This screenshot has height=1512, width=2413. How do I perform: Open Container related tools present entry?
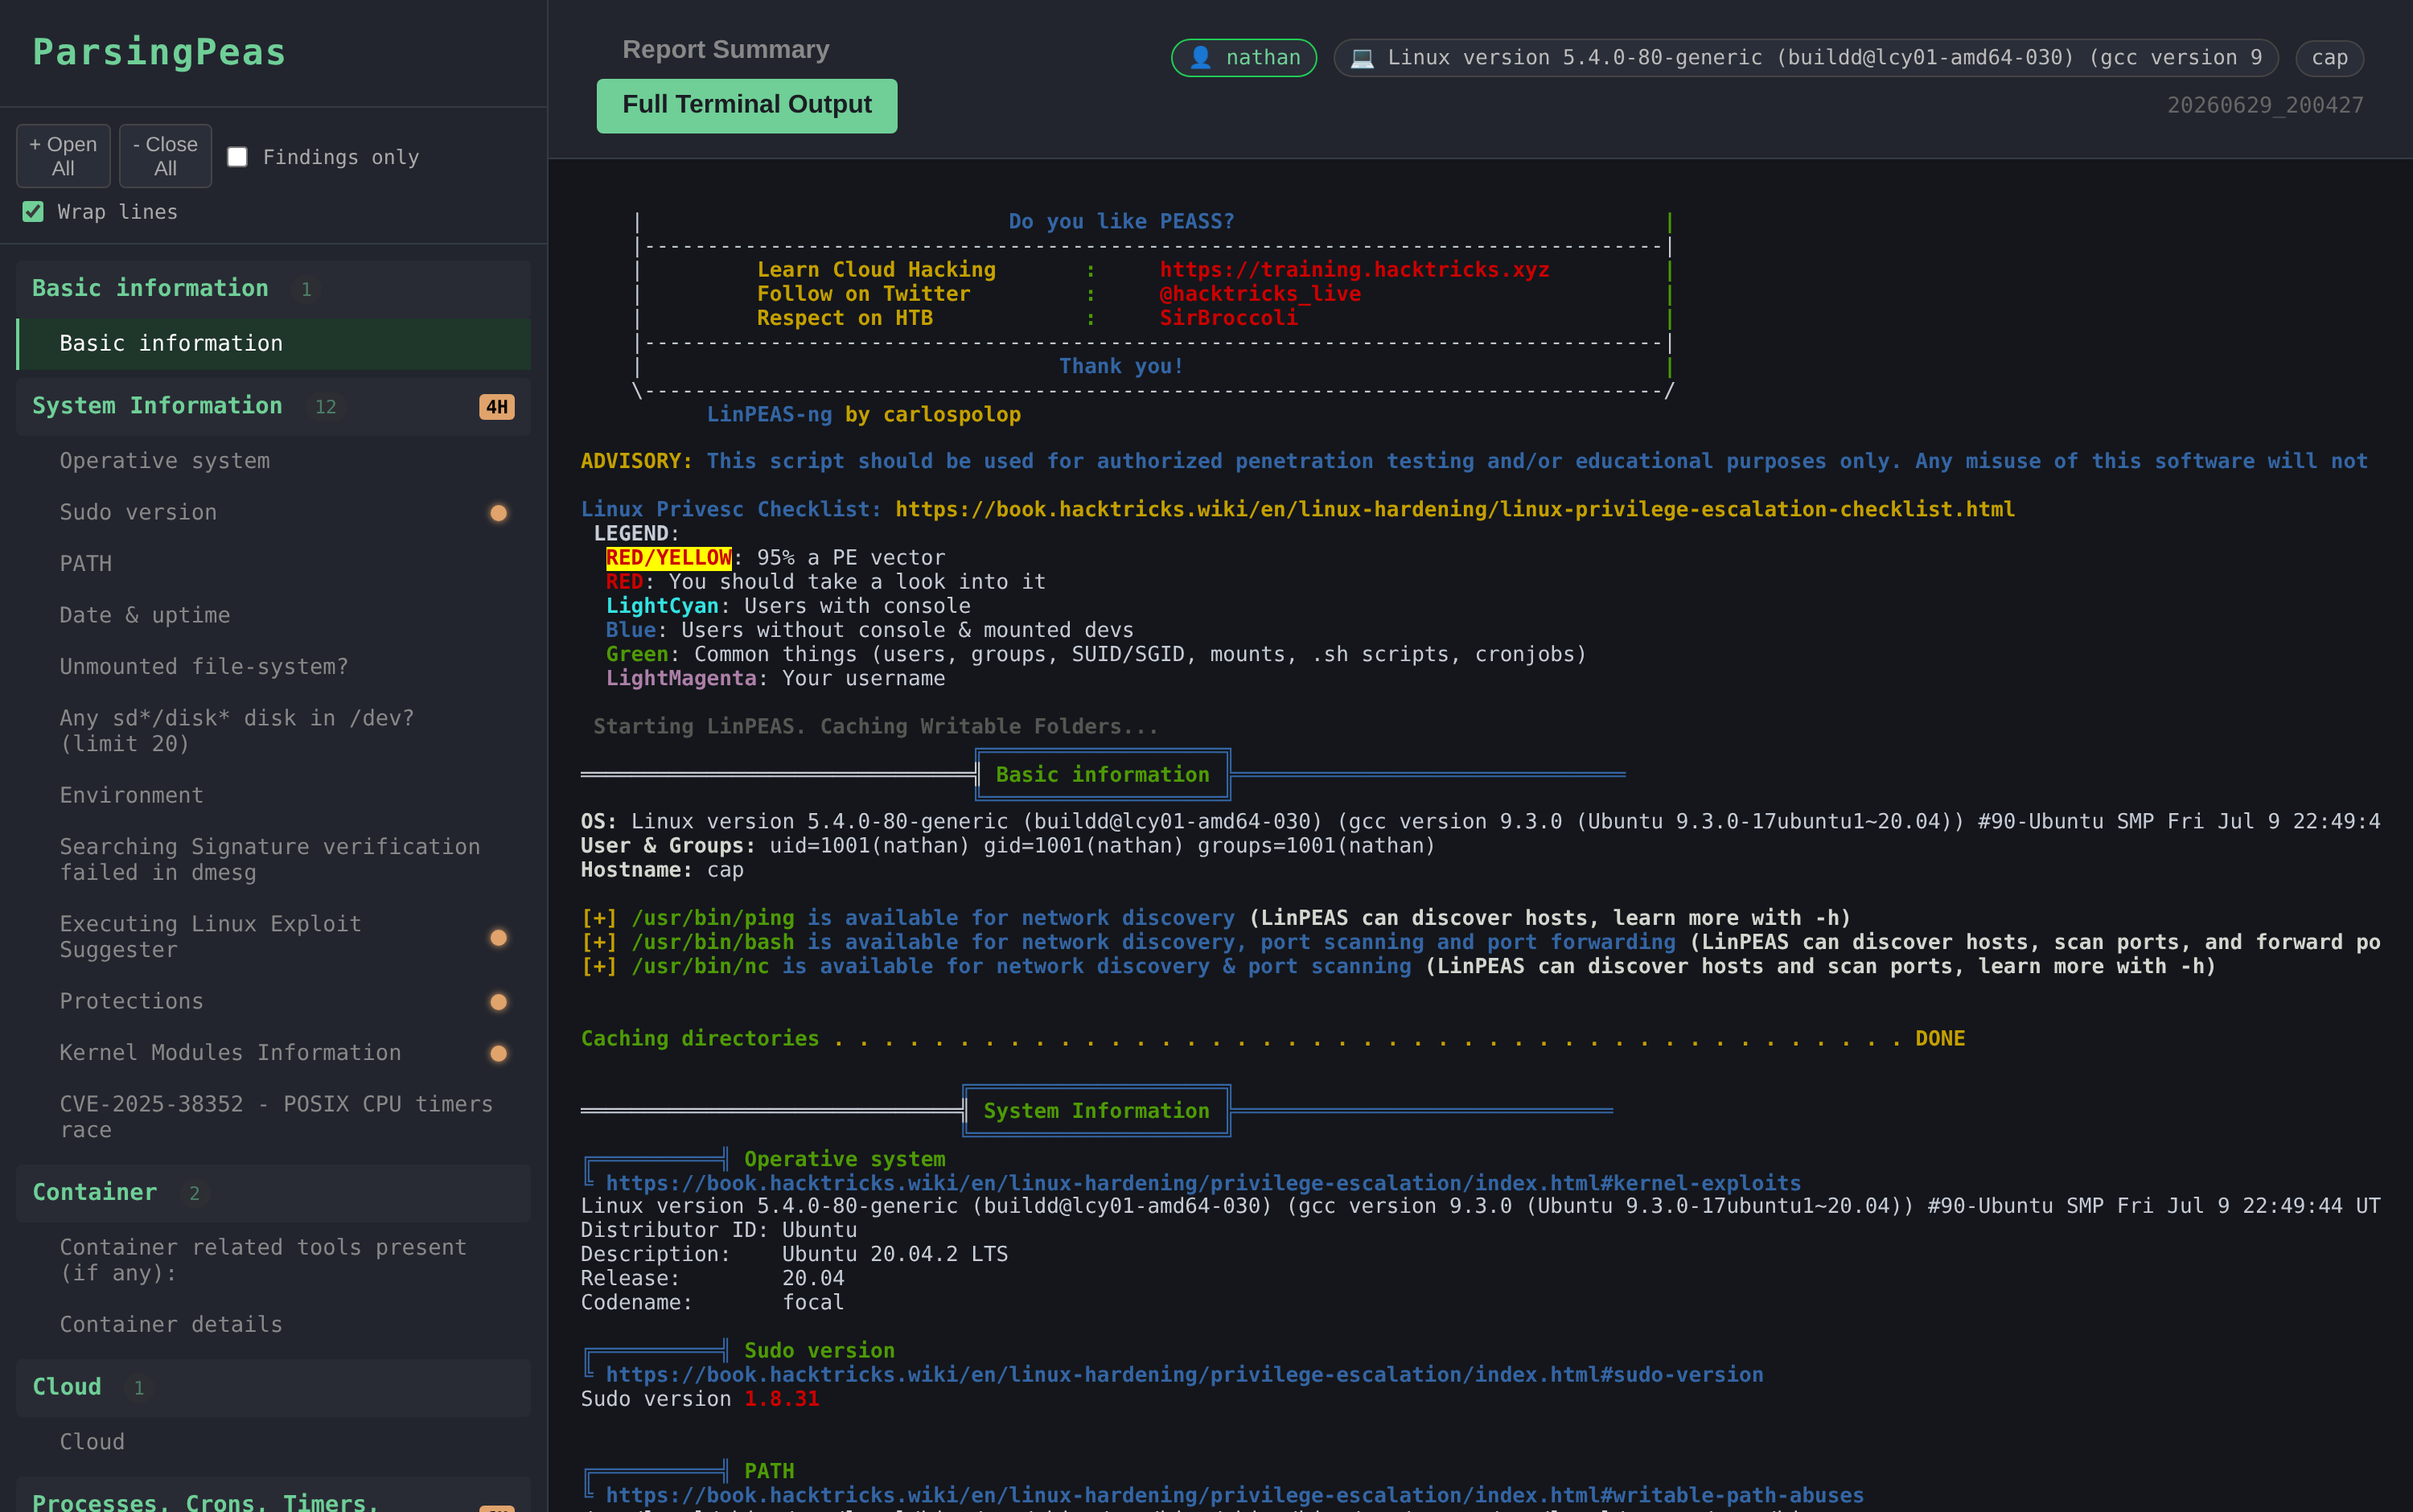pos(273,1260)
